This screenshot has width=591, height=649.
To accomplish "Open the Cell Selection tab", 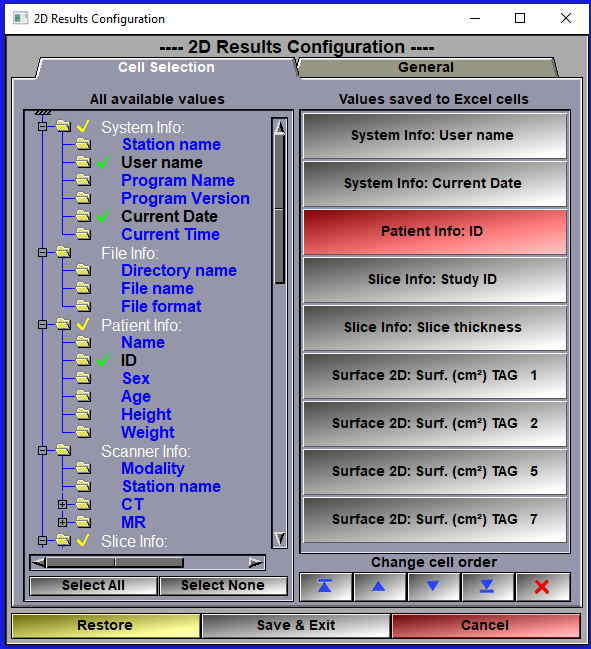I will click(x=166, y=67).
